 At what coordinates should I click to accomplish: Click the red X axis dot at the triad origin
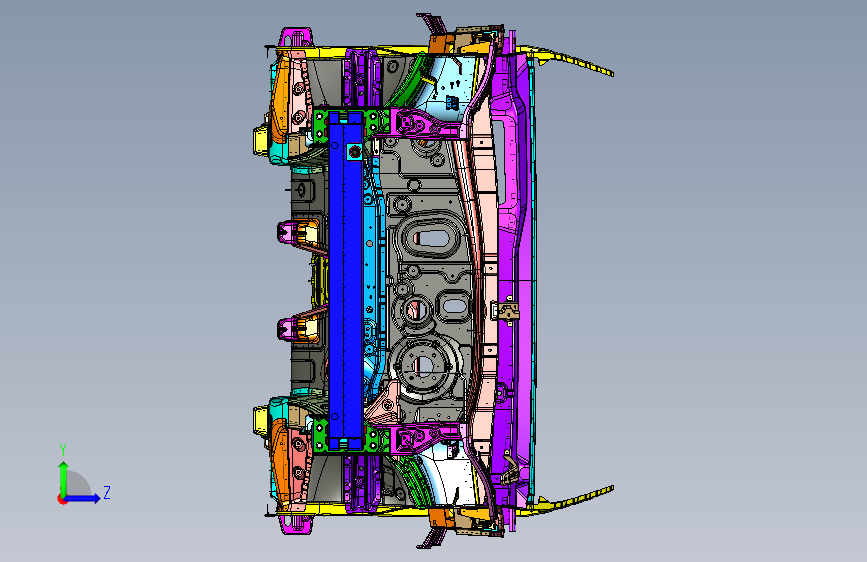(x=61, y=499)
